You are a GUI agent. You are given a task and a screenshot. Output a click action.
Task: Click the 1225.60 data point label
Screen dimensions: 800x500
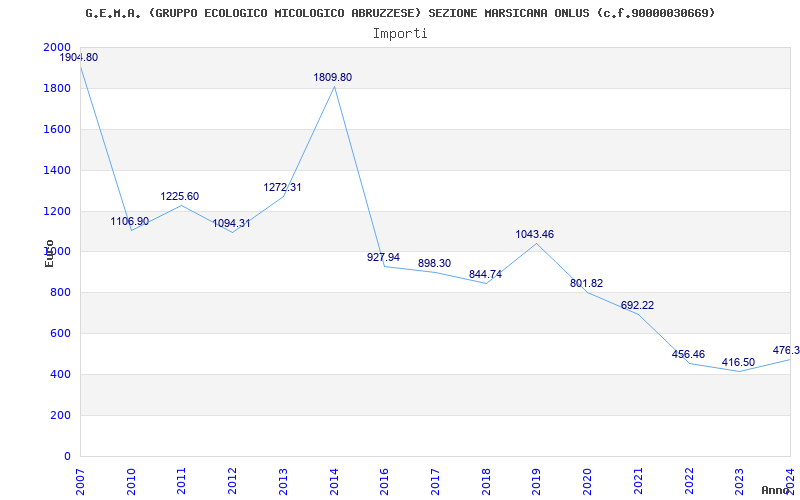coord(180,196)
